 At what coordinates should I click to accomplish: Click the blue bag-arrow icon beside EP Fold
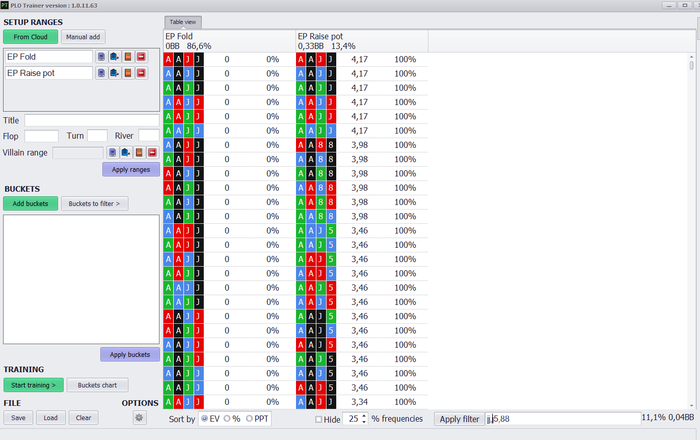coord(114,57)
